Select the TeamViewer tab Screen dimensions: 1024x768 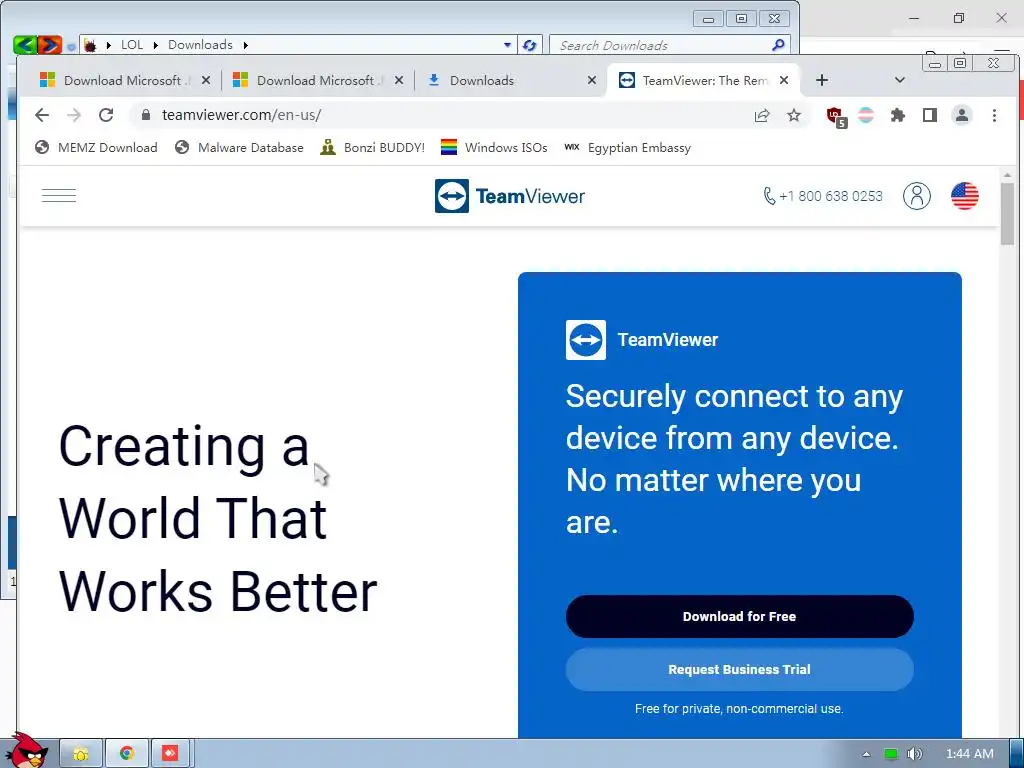[x=704, y=80]
